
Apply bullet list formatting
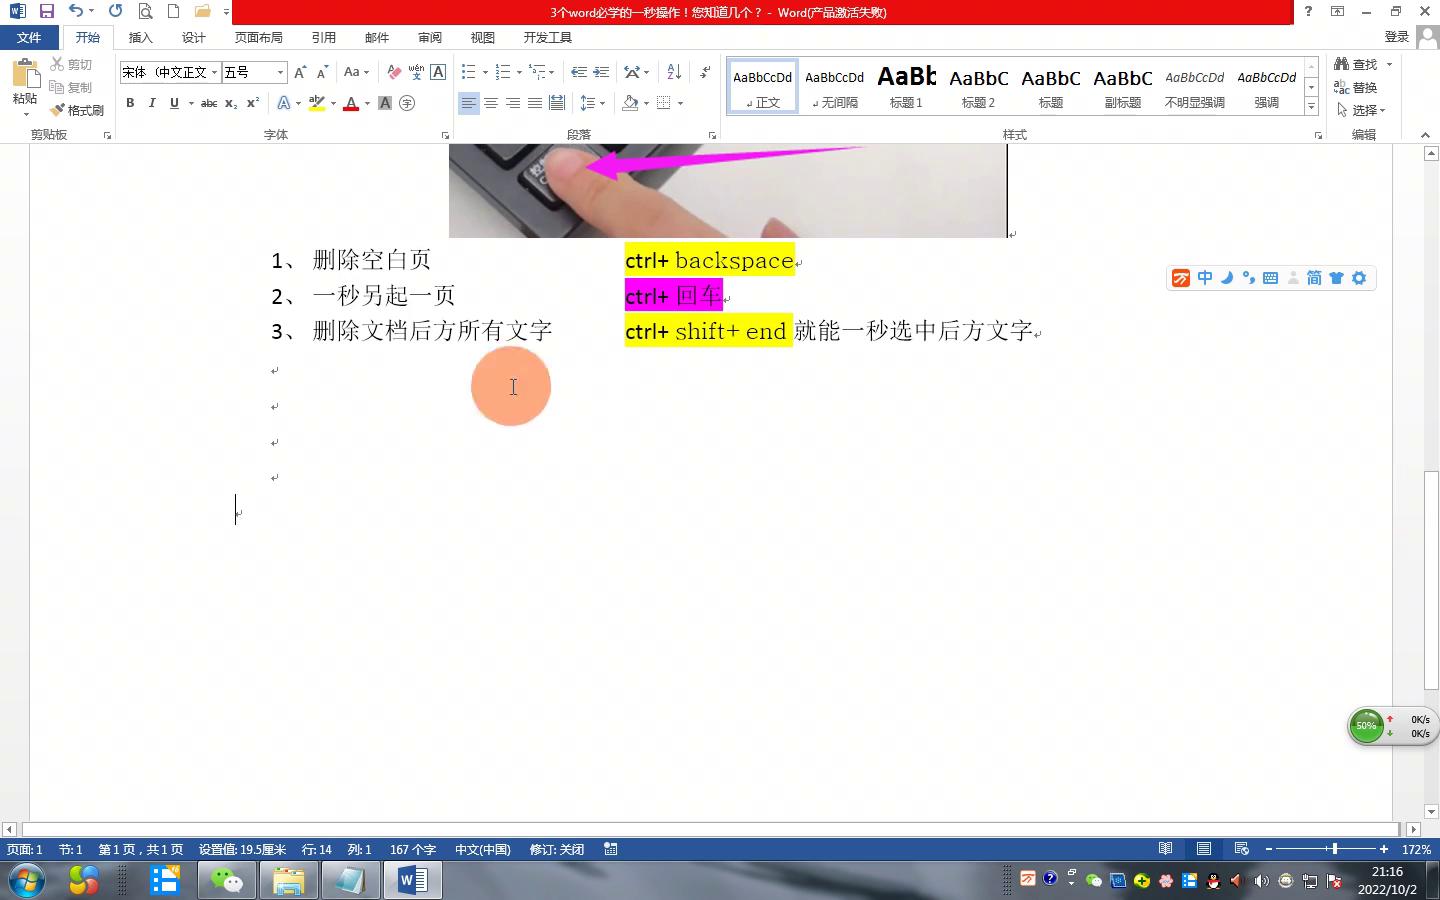468,72
